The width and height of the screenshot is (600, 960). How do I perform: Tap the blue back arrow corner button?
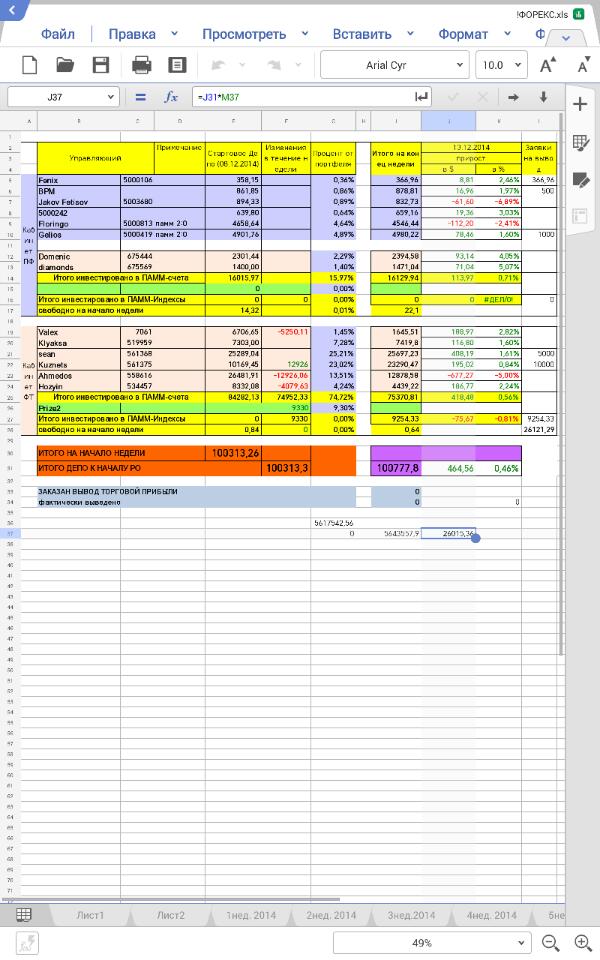pos(12,10)
